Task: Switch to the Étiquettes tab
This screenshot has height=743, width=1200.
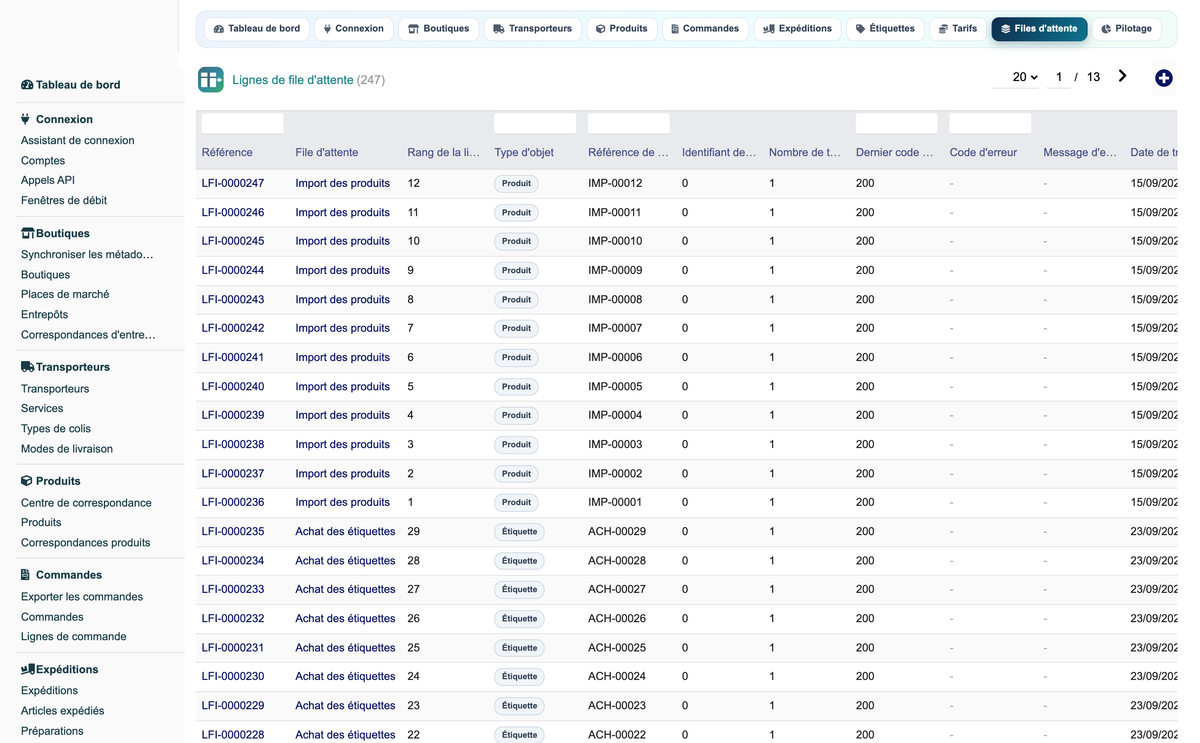Action: click(885, 29)
